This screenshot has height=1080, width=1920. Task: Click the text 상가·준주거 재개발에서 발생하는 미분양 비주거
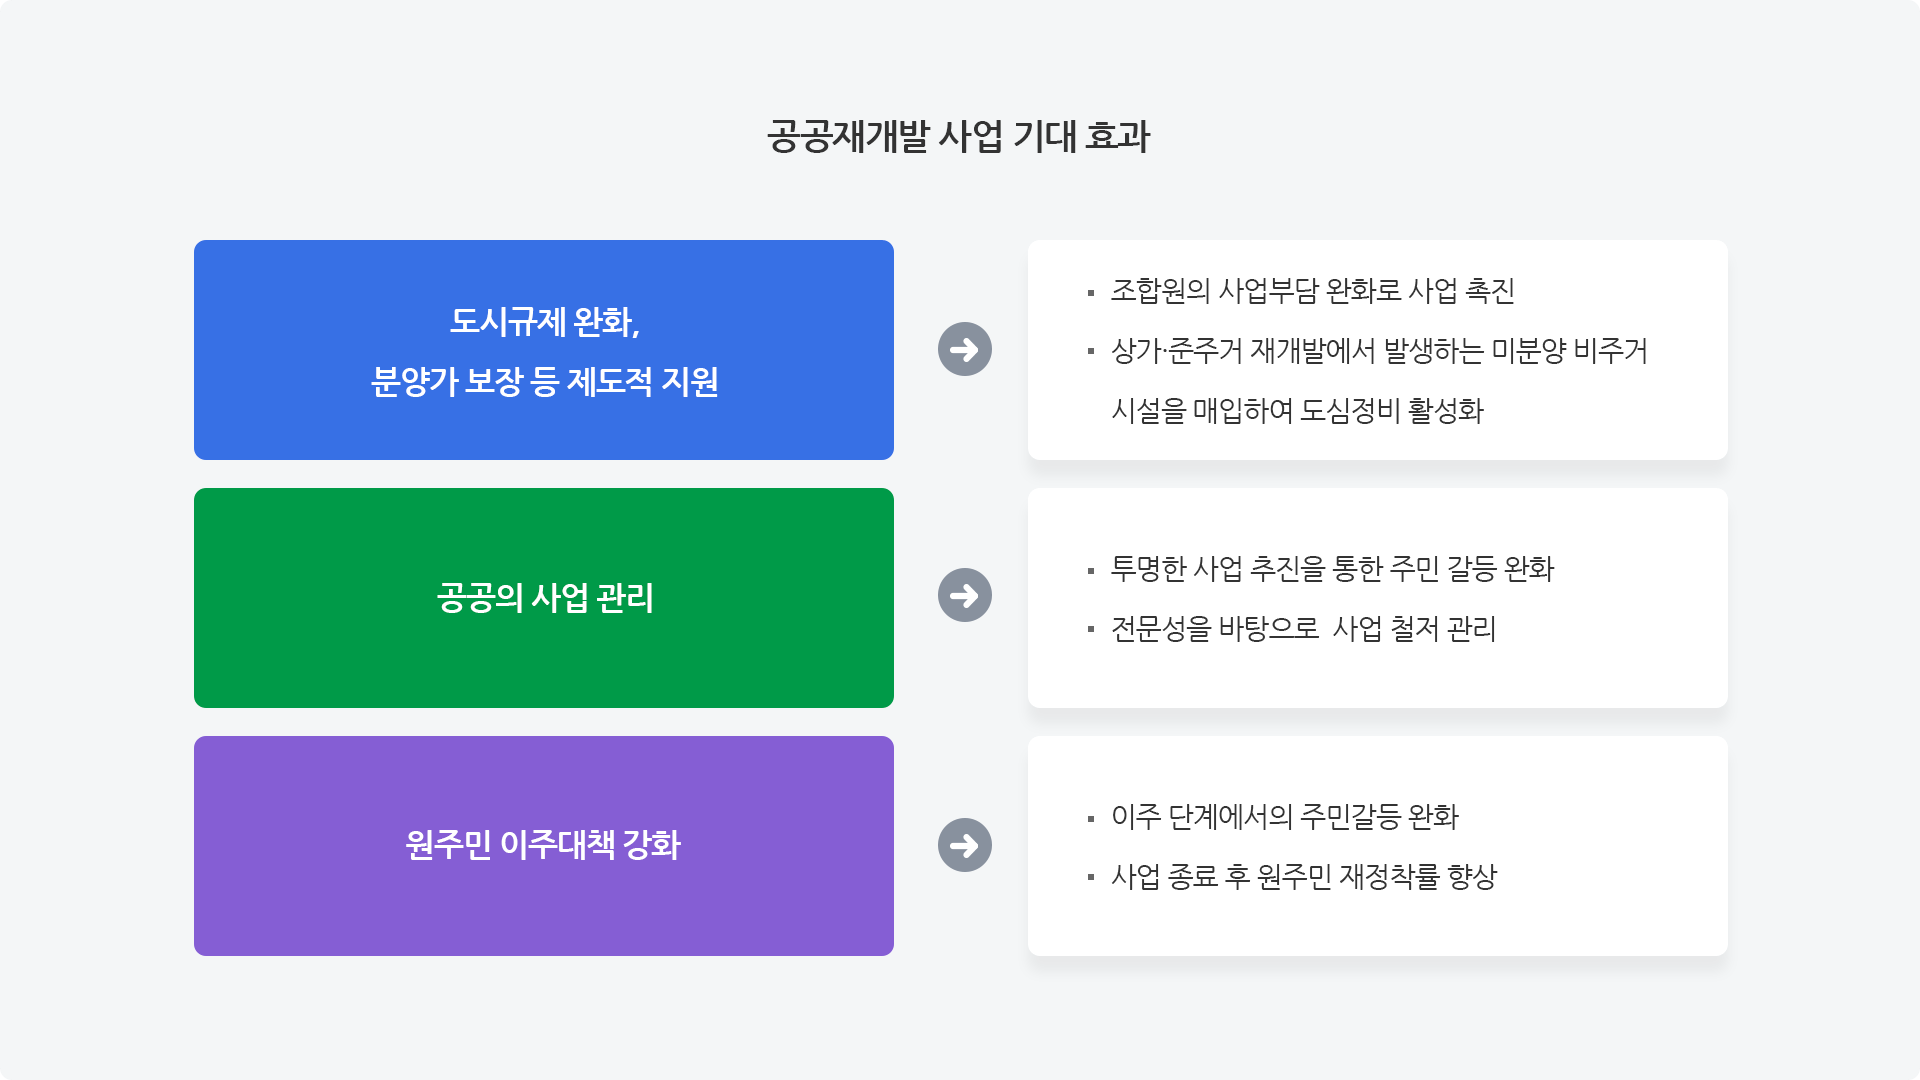pos(1379,351)
